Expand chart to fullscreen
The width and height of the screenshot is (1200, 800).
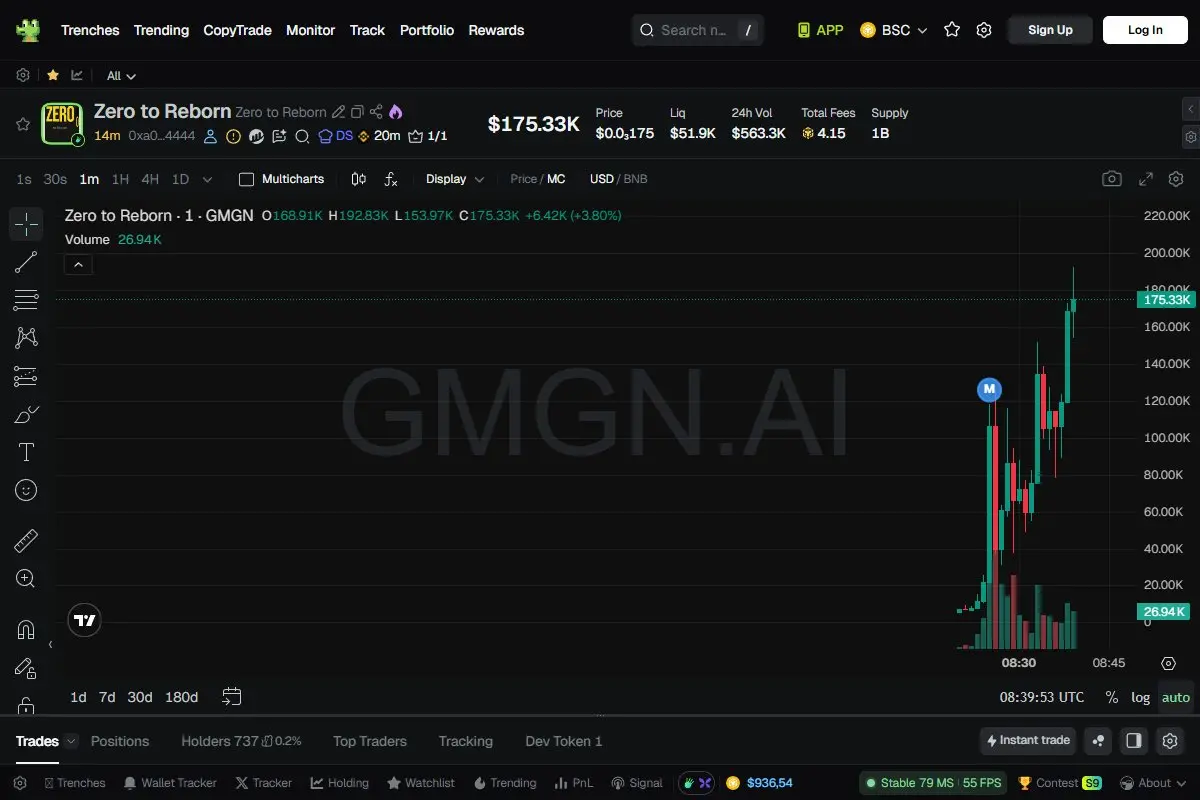click(1146, 179)
